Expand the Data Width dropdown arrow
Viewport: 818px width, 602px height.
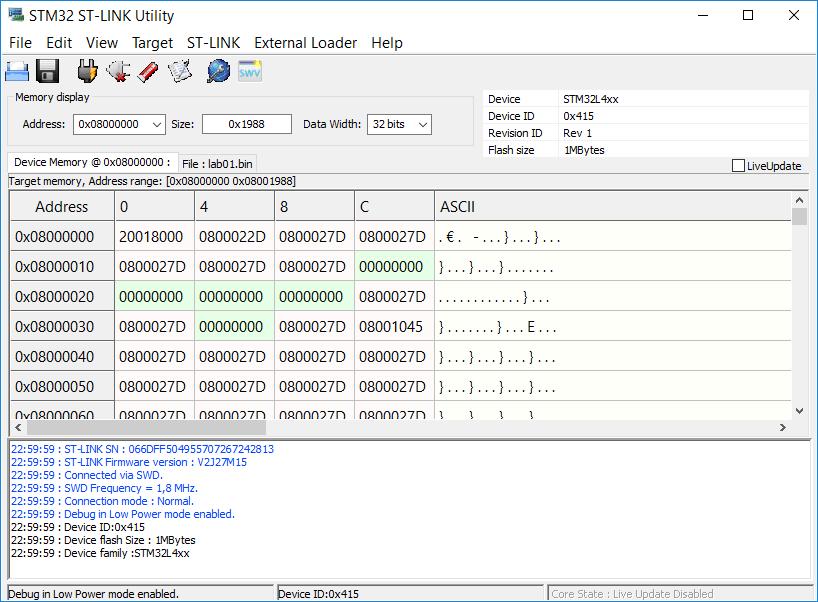click(x=423, y=125)
